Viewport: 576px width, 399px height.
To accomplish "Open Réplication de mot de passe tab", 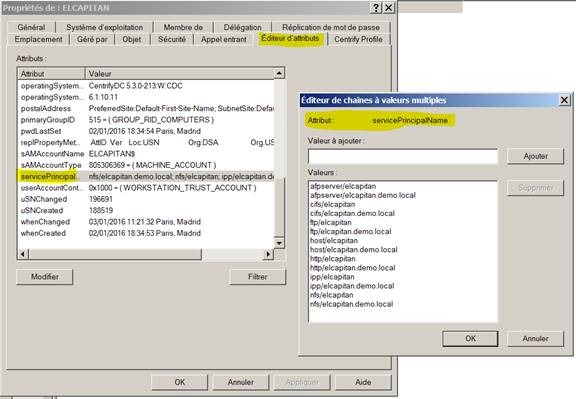I will [x=331, y=27].
